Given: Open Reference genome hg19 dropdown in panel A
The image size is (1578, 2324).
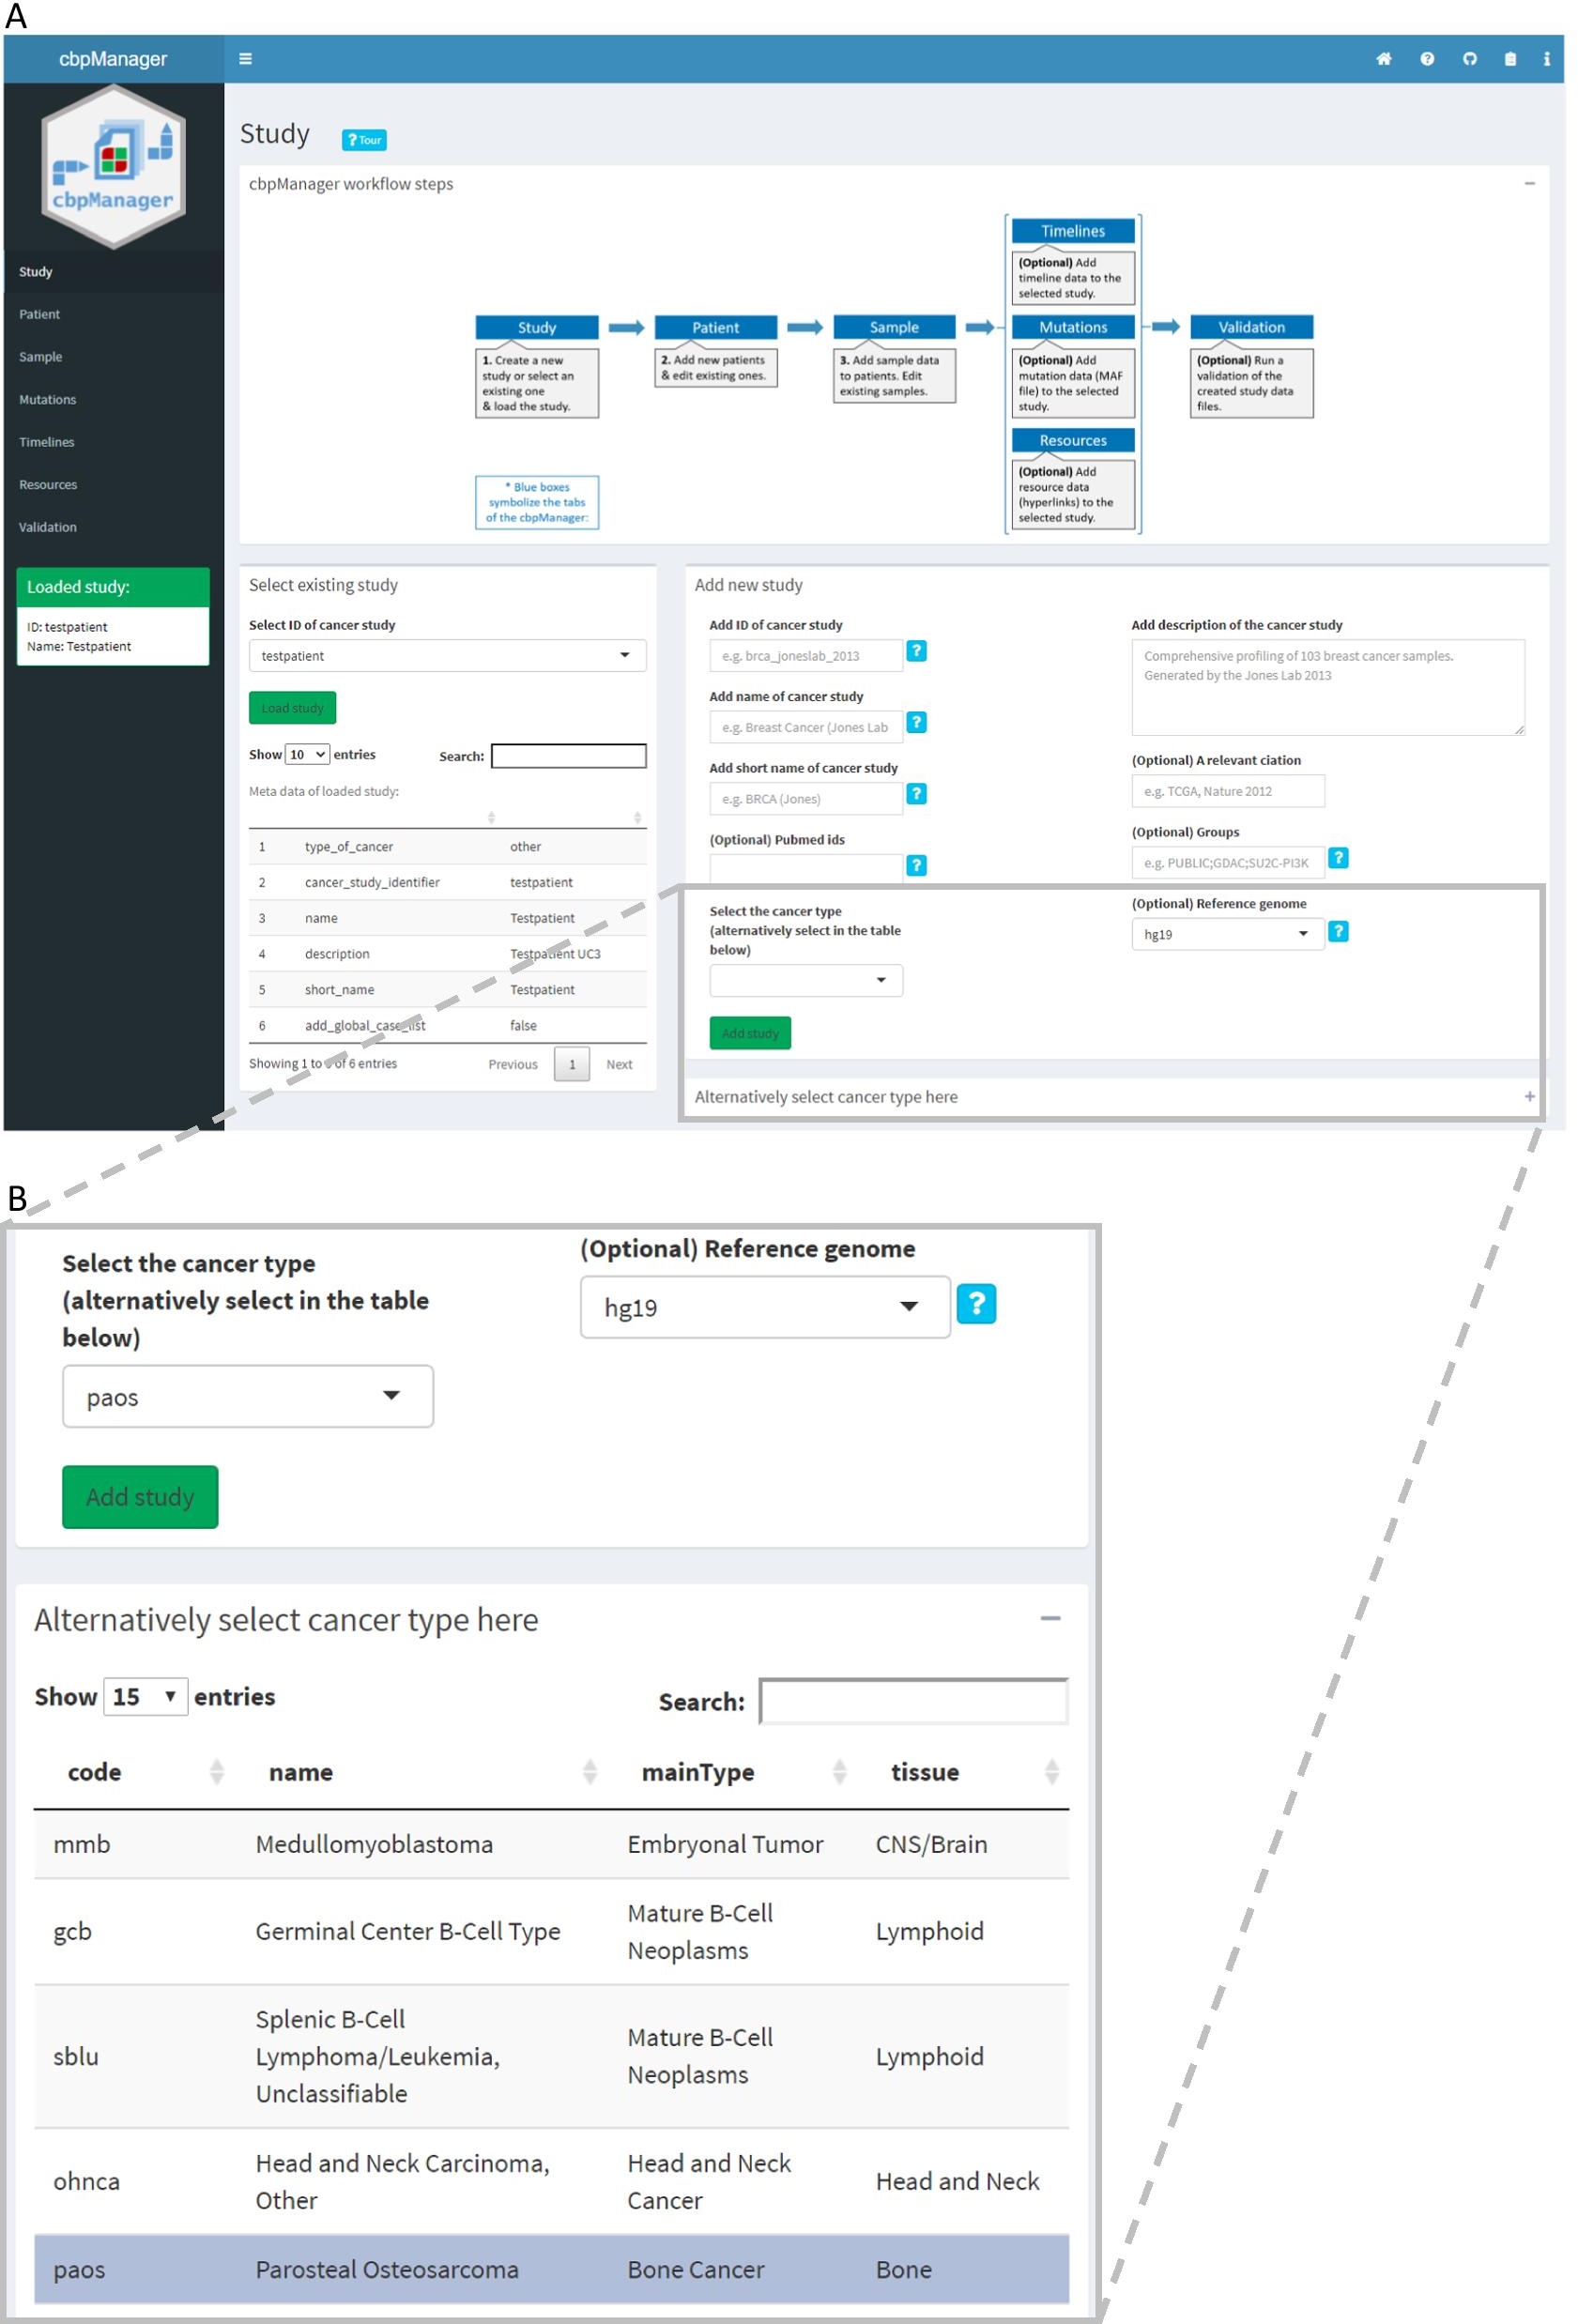Looking at the screenshot, I should pos(1228,934).
